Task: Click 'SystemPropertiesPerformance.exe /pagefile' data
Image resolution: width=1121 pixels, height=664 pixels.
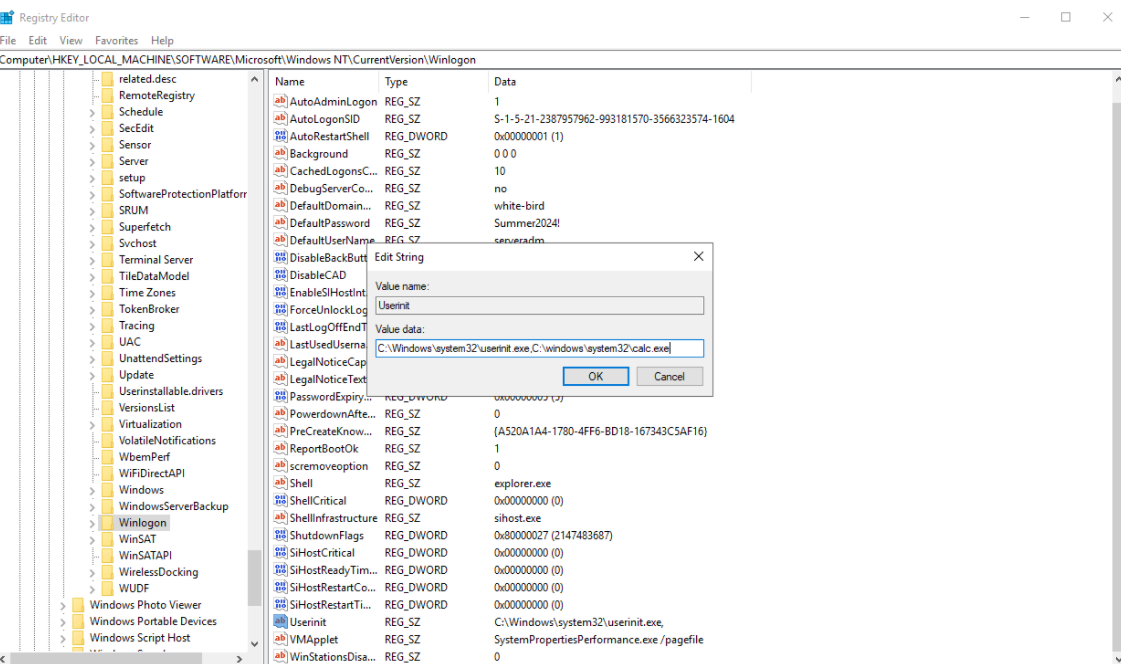Action: (x=598, y=640)
